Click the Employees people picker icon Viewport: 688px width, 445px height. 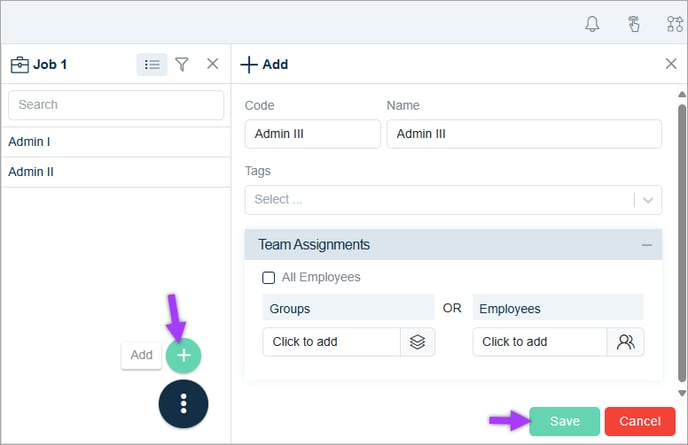pos(625,341)
